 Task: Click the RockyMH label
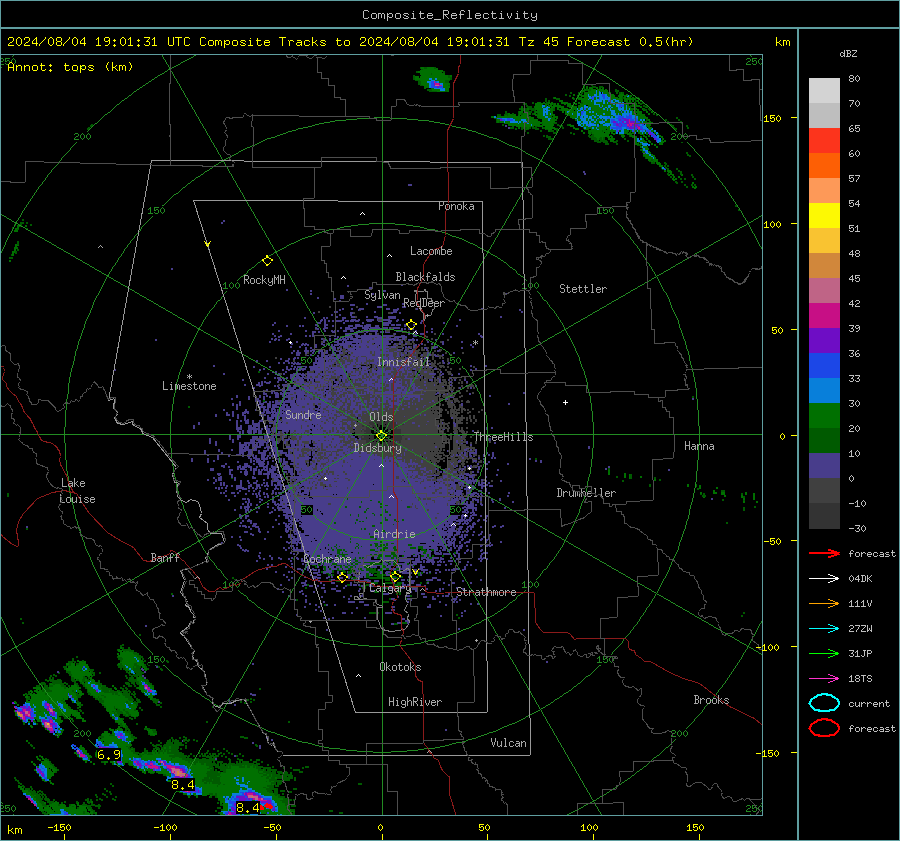(x=264, y=280)
